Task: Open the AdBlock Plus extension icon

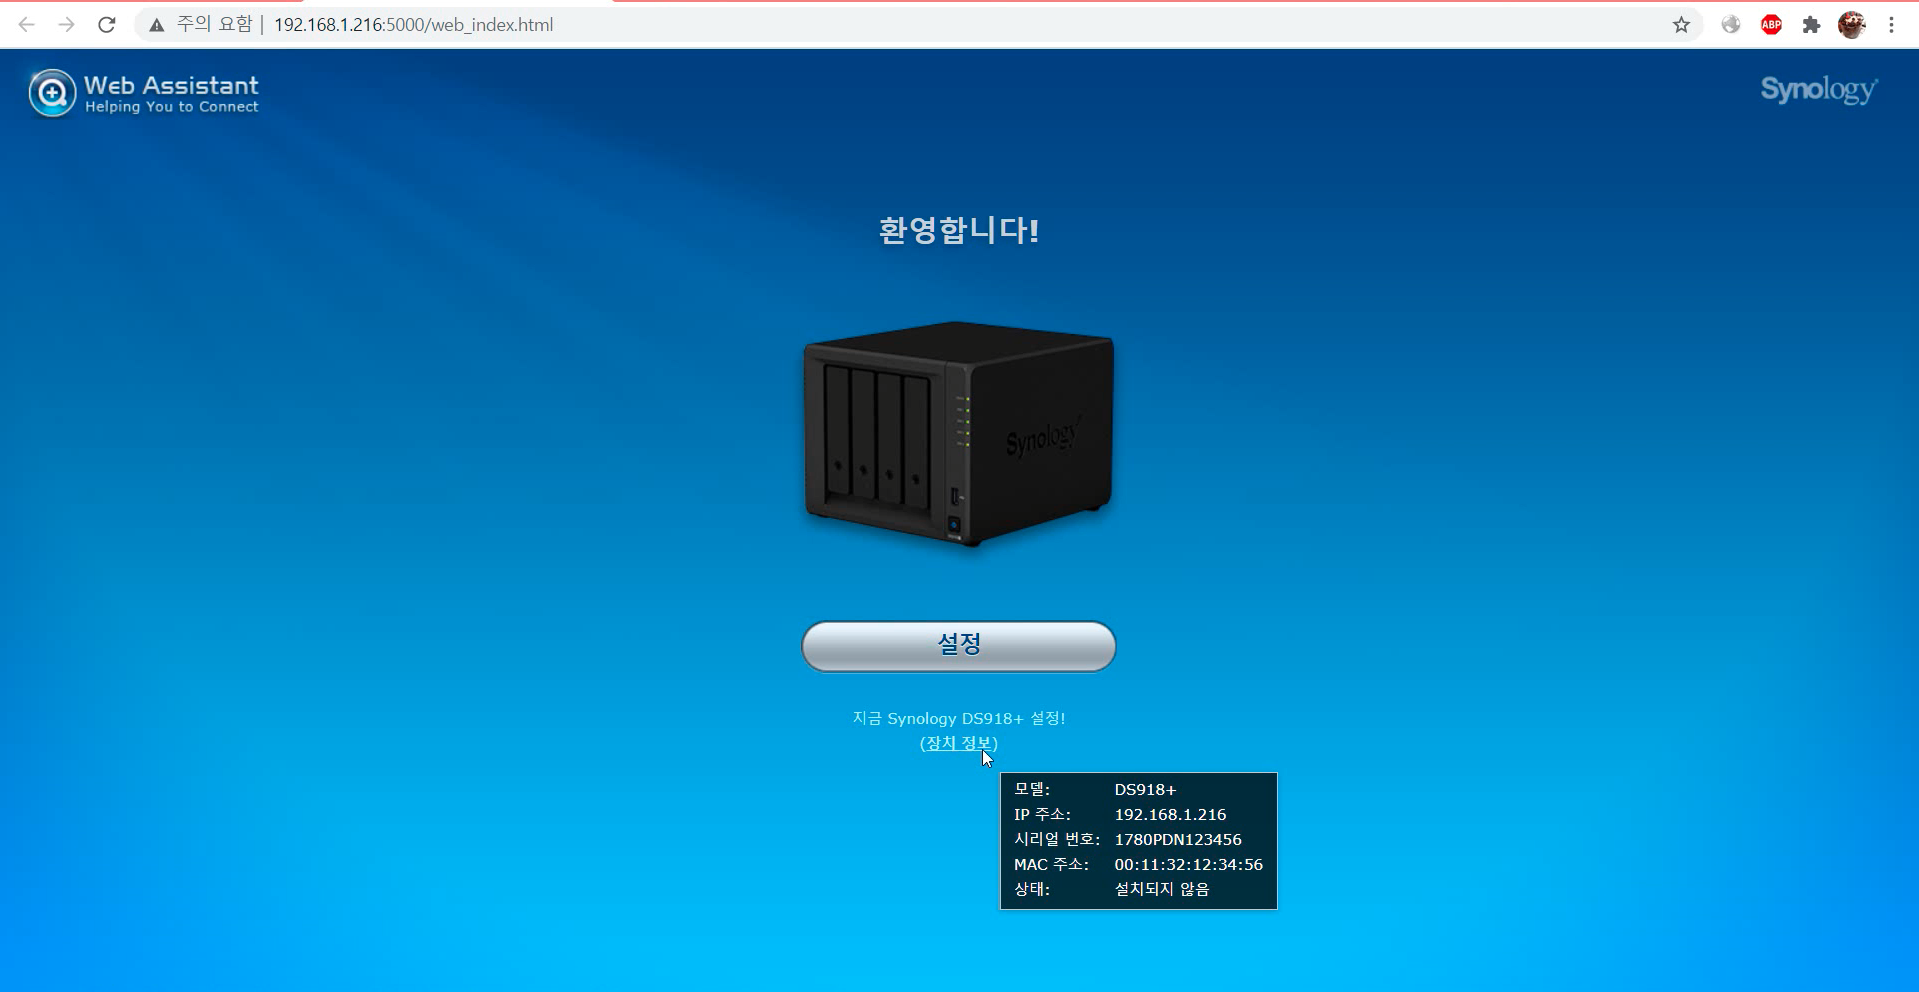Action: pyautogui.click(x=1771, y=25)
